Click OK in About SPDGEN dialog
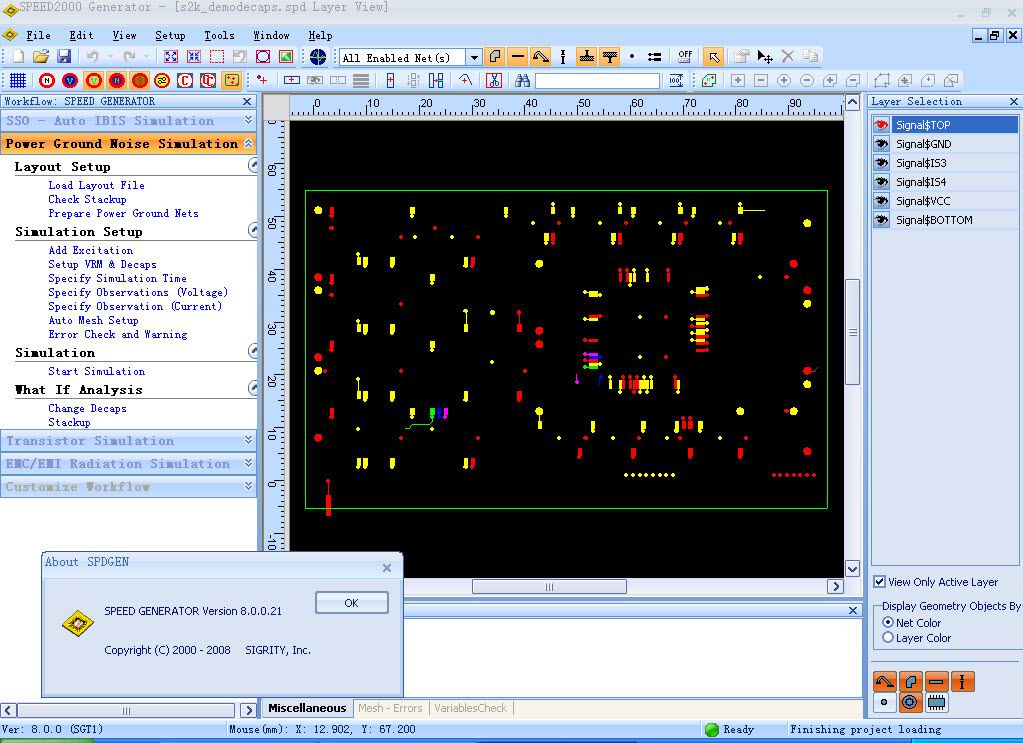This screenshot has width=1023, height=743. (352, 603)
